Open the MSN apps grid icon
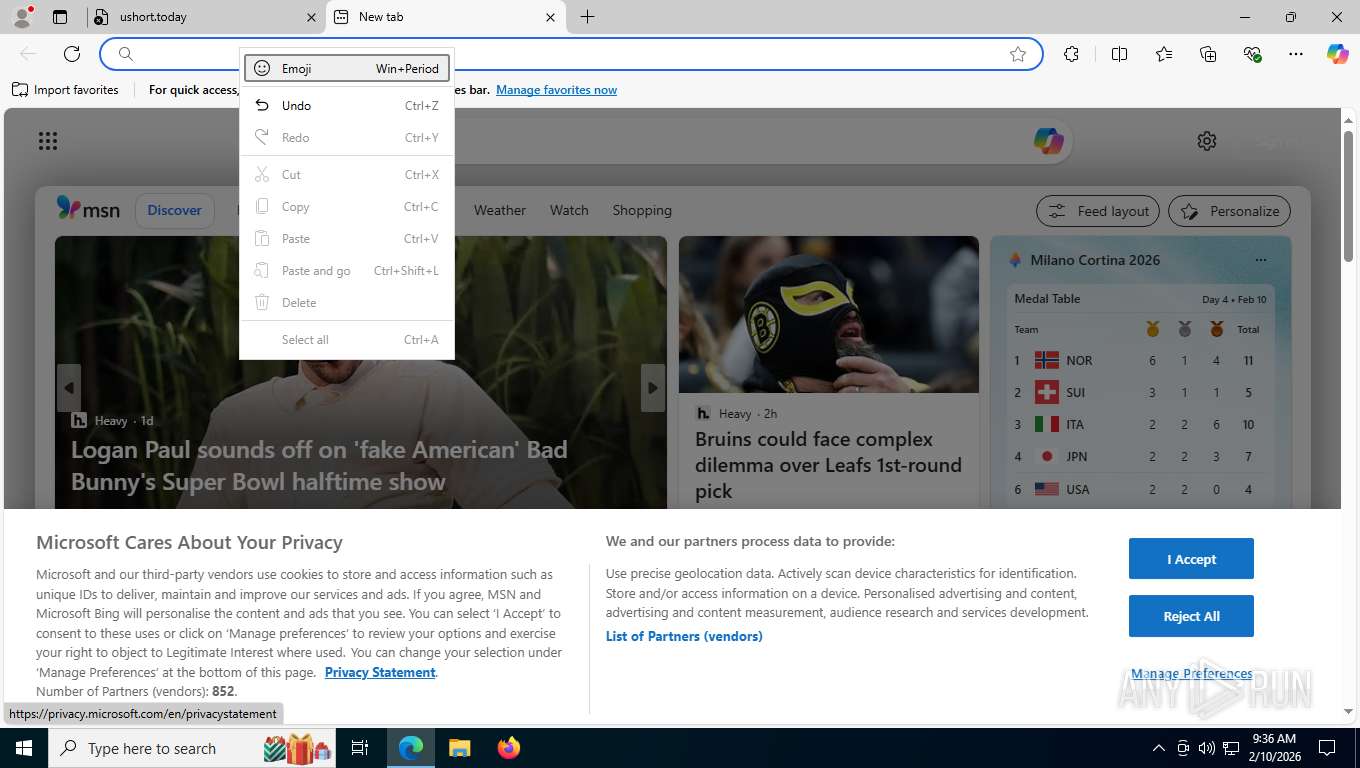The image size is (1360, 768). pyautogui.click(x=48, y=141)
